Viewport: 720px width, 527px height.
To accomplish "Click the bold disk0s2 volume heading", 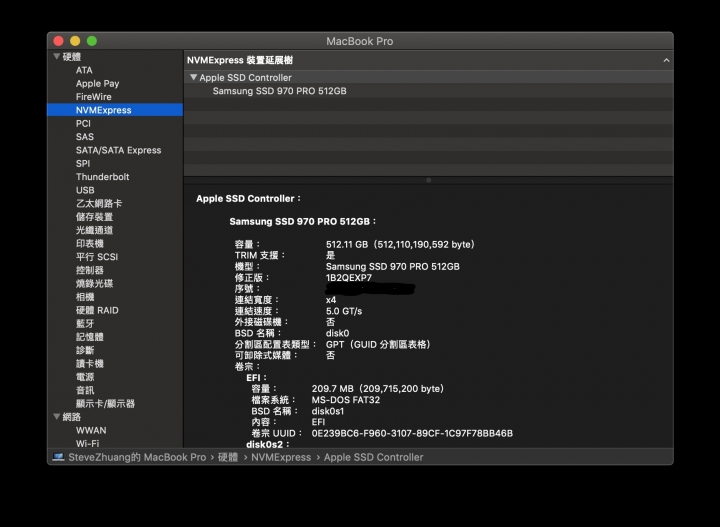I will (268, 444).
